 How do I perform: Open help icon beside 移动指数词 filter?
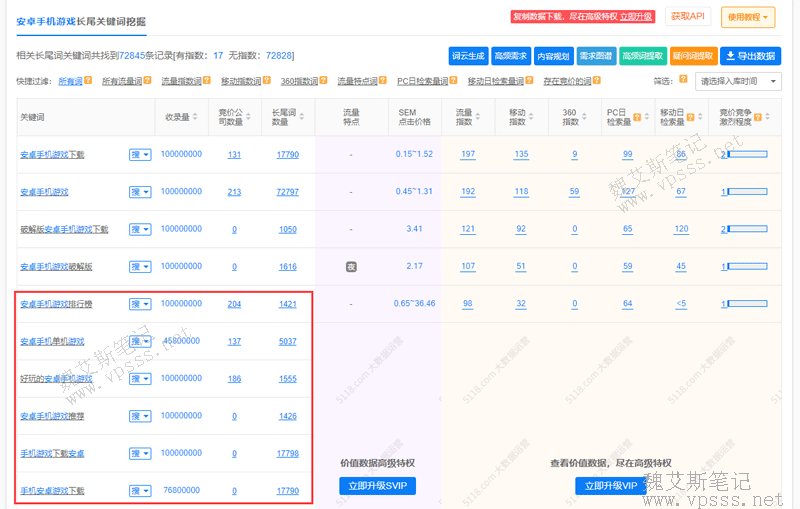tap(266, 81)
